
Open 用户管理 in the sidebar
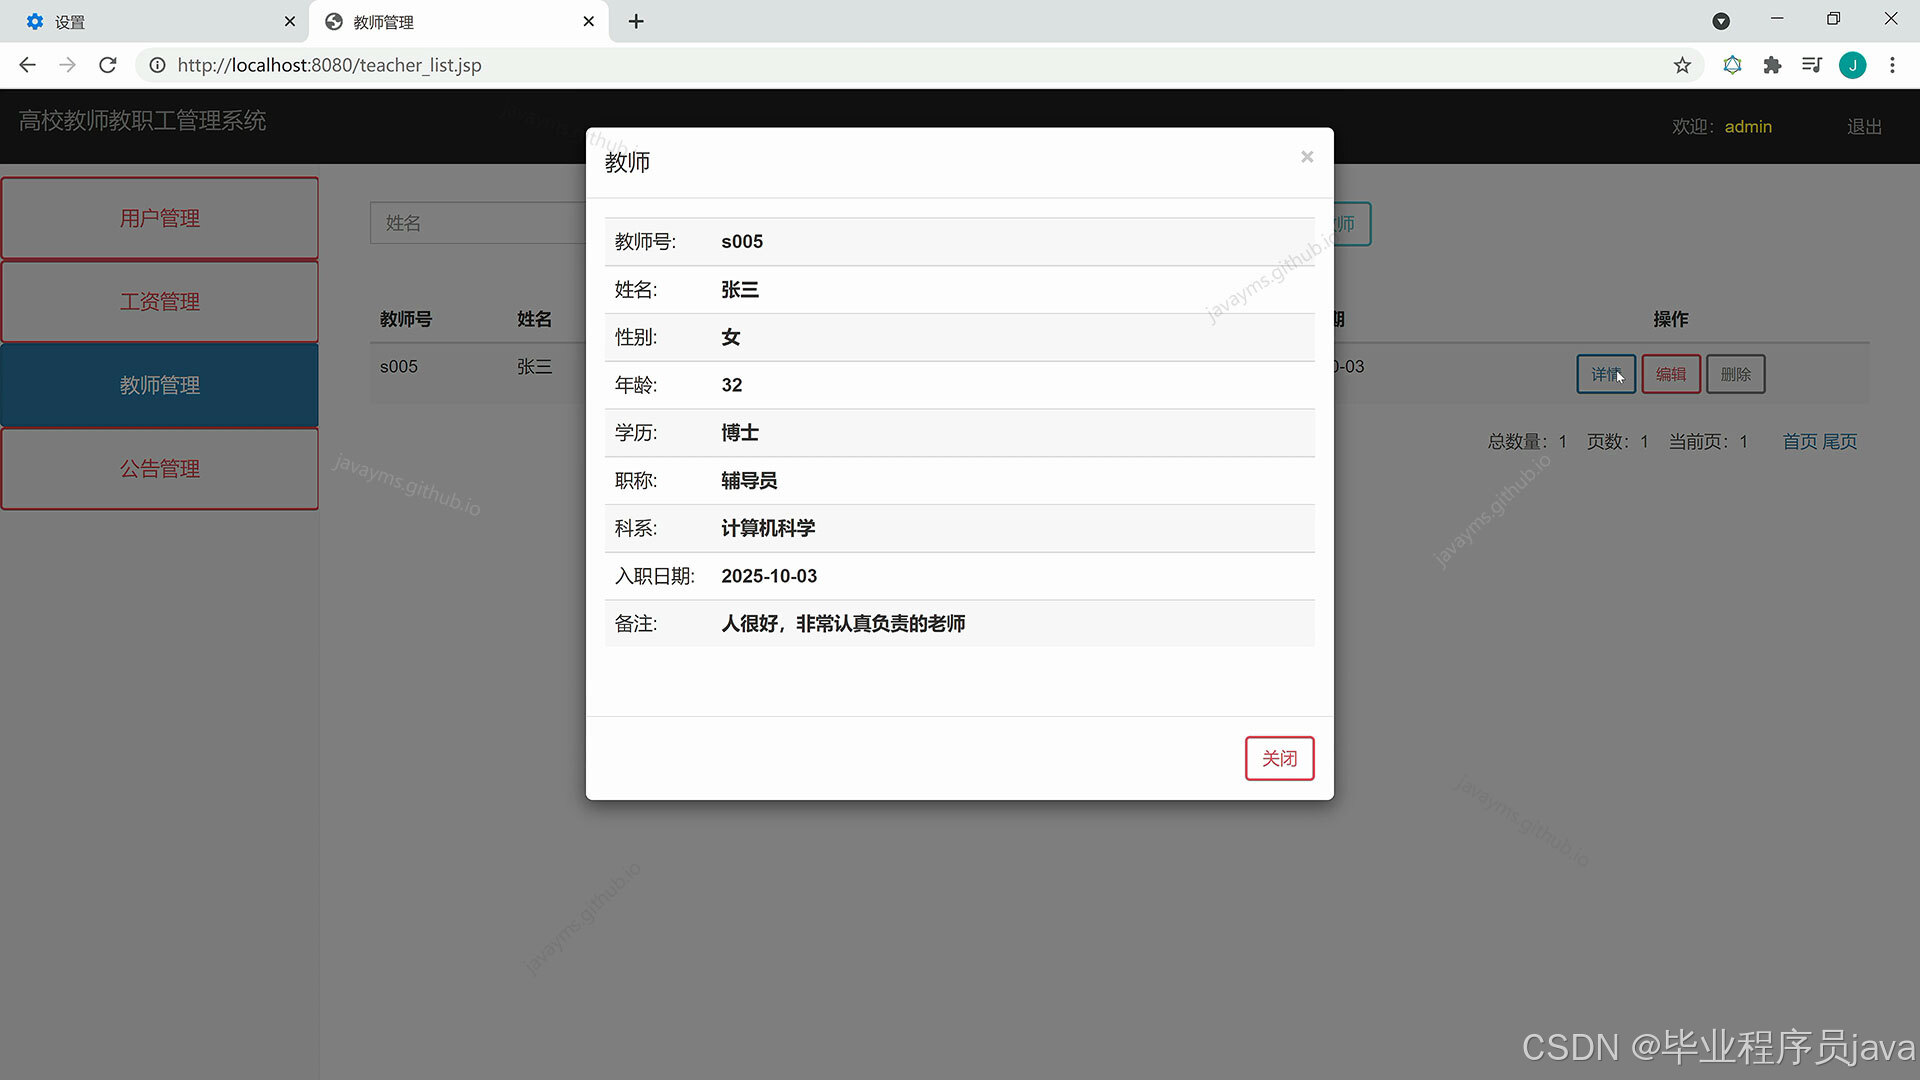click(x=160, y=218)
